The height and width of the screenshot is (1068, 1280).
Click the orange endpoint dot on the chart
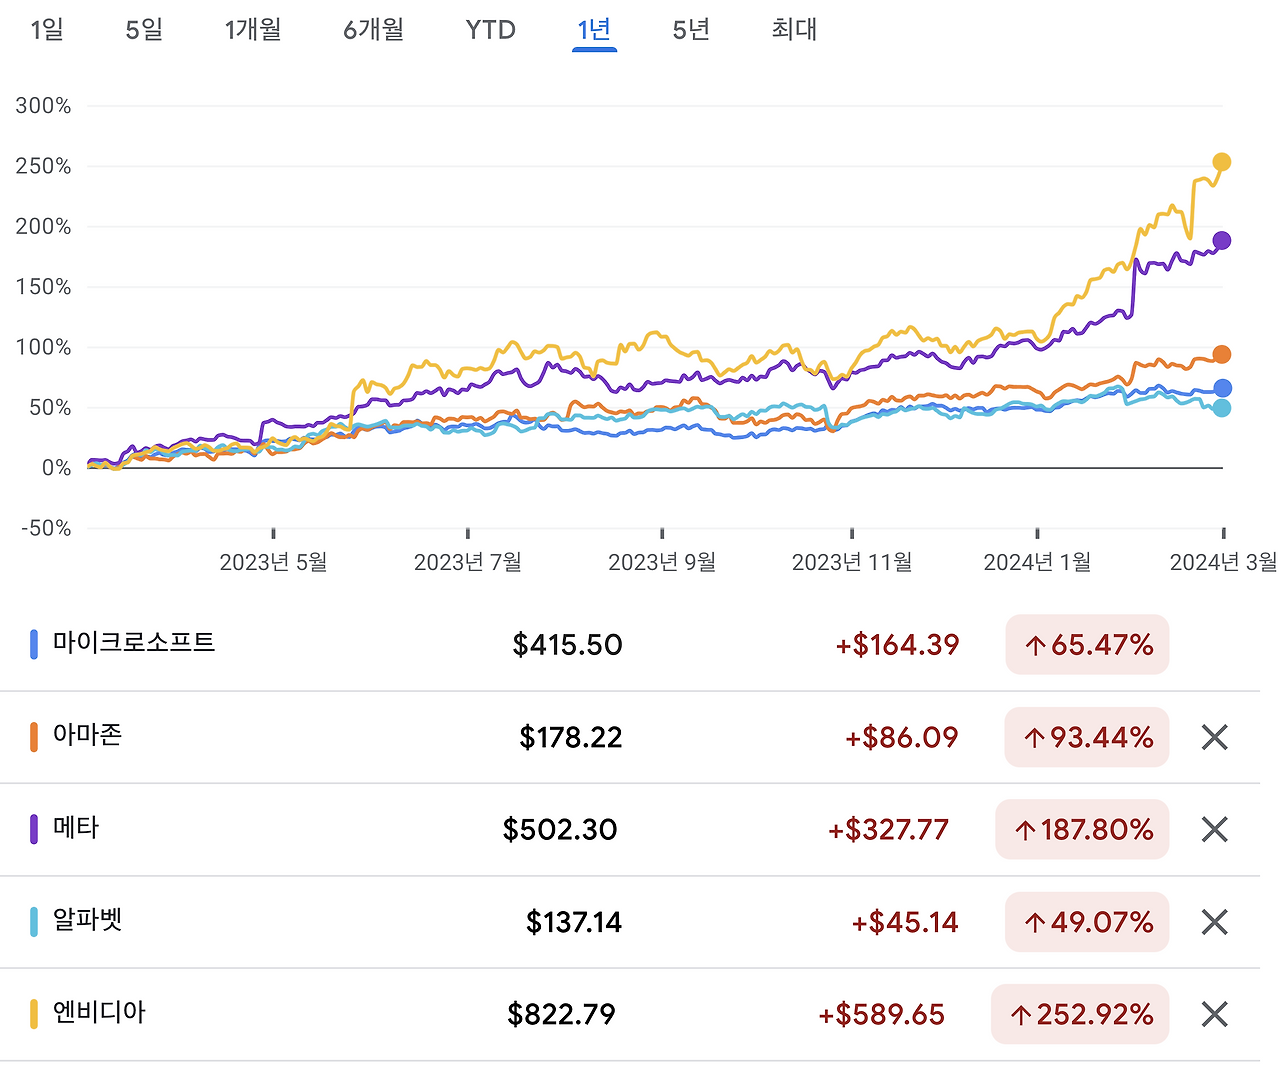coord(1222,355)
